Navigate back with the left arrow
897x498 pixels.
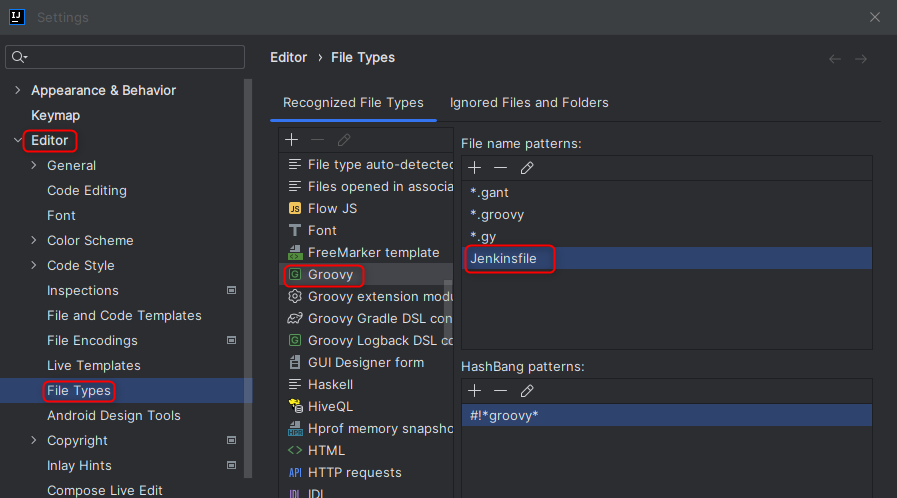[835, 59]
